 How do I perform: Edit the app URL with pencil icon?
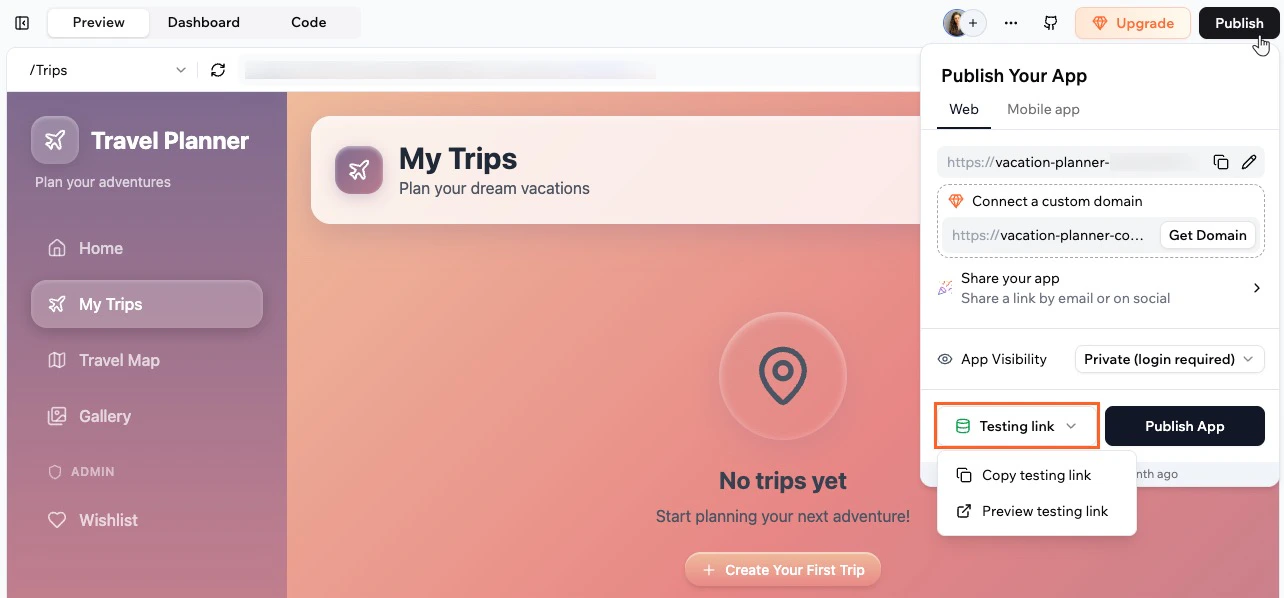point(1249,162)
